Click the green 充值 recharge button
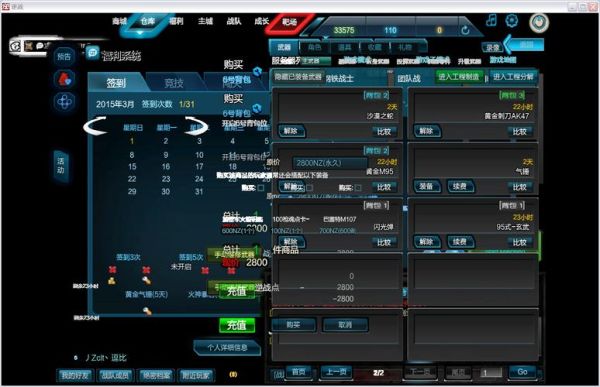600x387 pixels. 237,325
